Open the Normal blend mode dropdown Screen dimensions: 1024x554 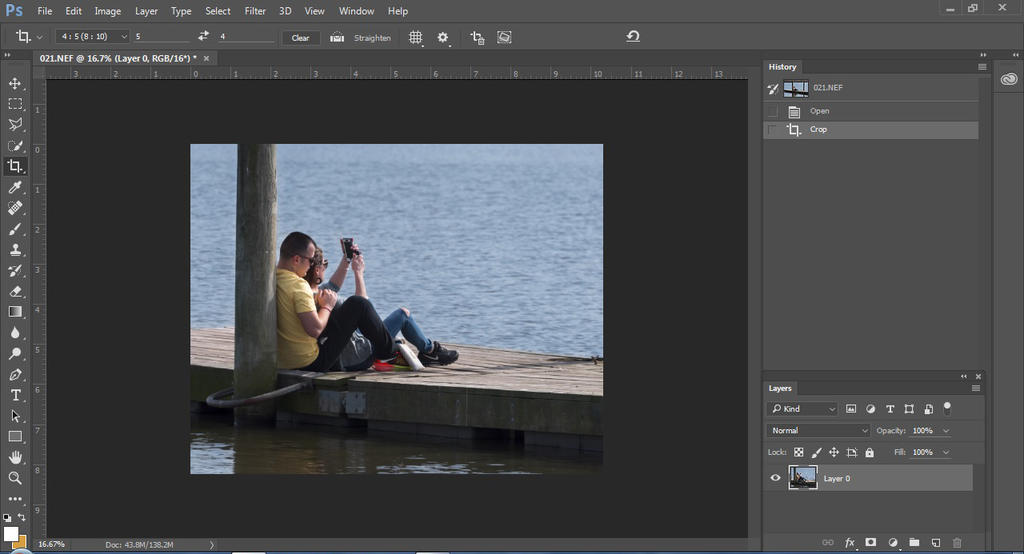point(818,430)
